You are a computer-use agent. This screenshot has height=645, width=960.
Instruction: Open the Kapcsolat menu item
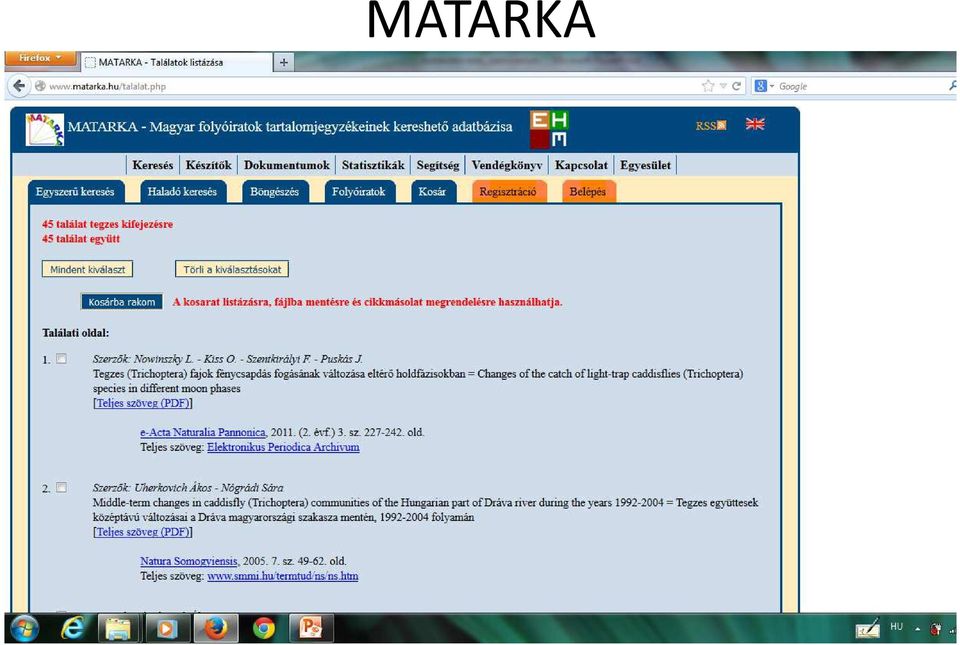[582, 165]
